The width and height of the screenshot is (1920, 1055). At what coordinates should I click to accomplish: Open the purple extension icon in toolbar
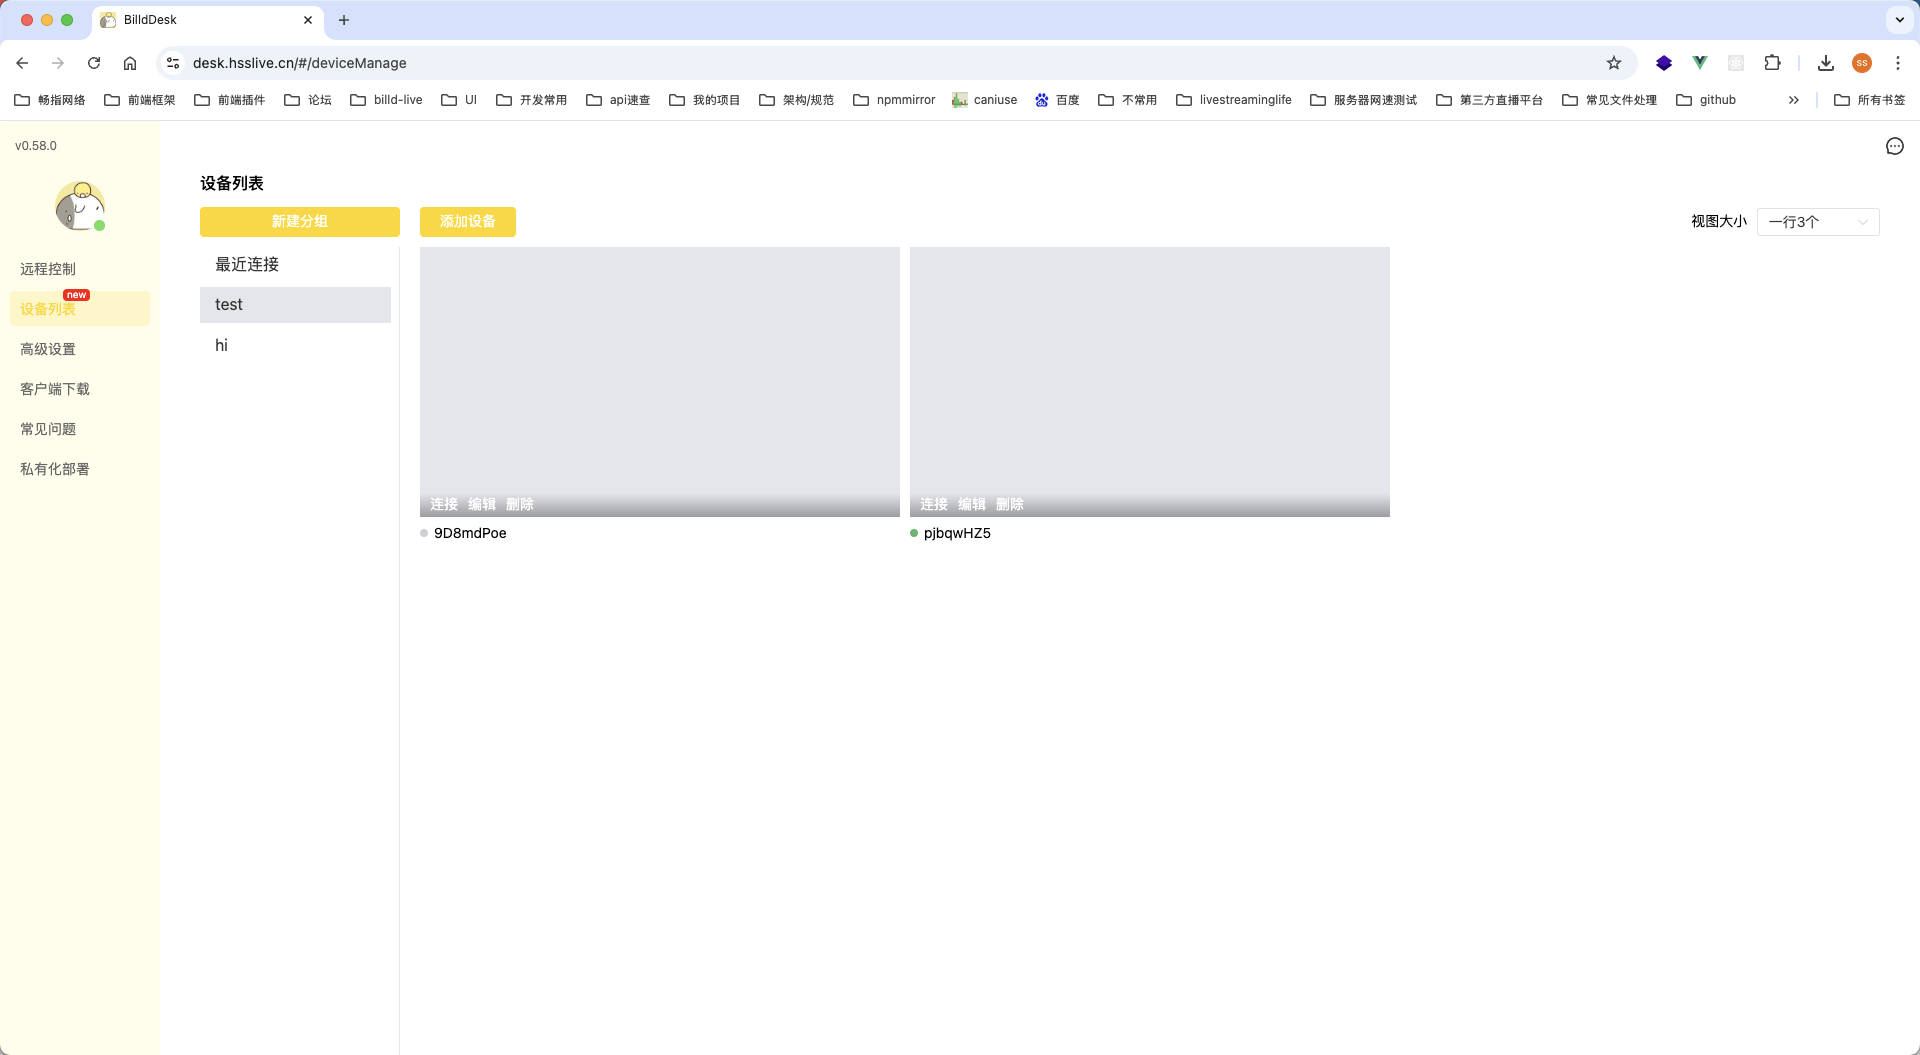click(x=1664, y=63)
